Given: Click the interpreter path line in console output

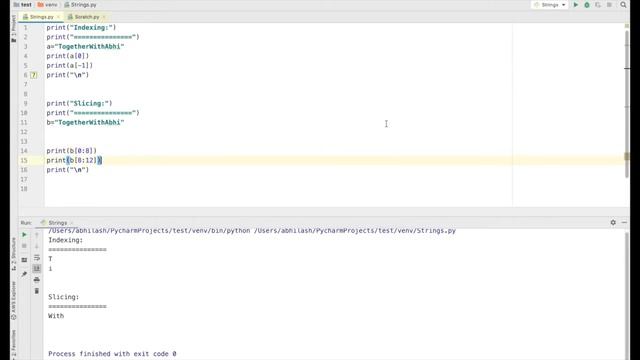Looking at the screenshot, I should pos(252,231).
